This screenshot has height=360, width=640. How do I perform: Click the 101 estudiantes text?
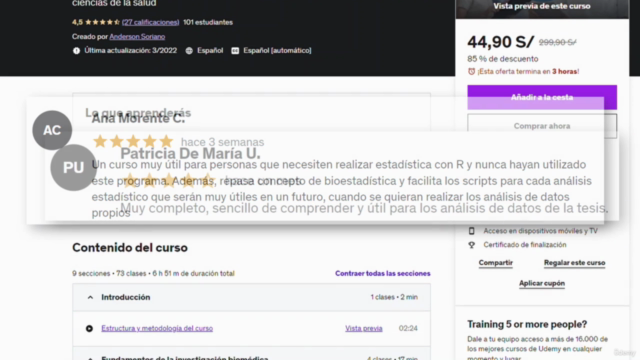[208, 22]
